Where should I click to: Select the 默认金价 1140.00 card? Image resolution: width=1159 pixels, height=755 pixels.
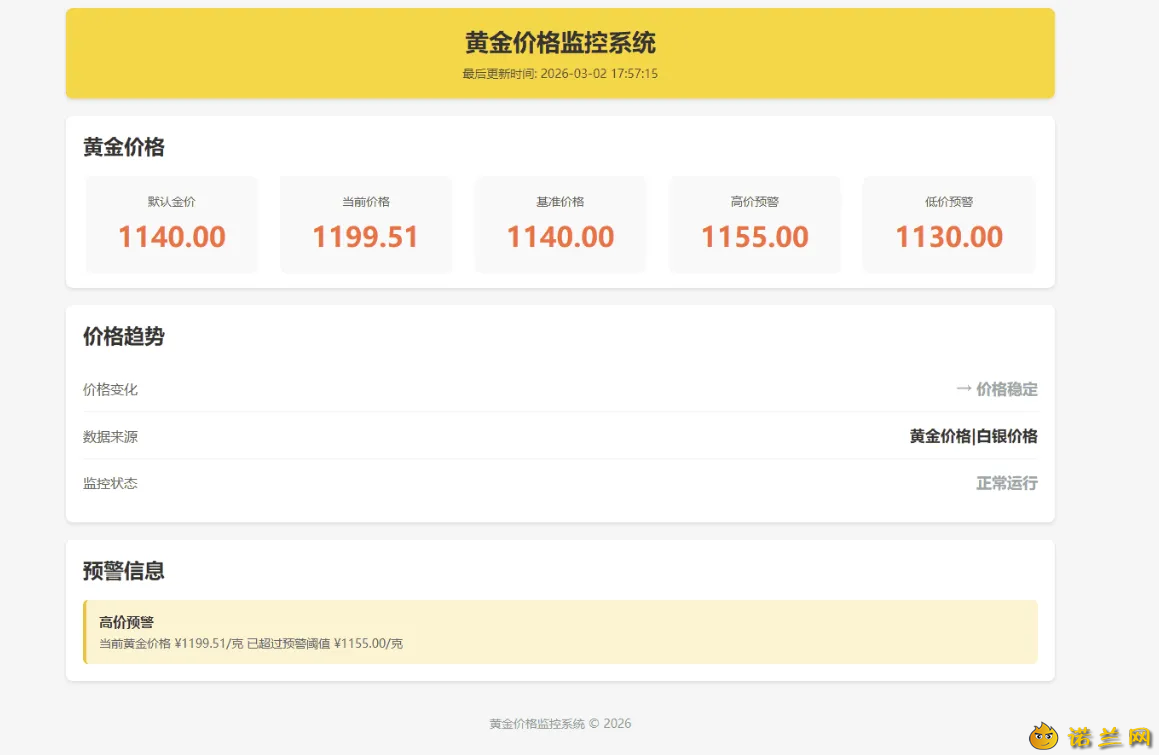tap(171, 225)
